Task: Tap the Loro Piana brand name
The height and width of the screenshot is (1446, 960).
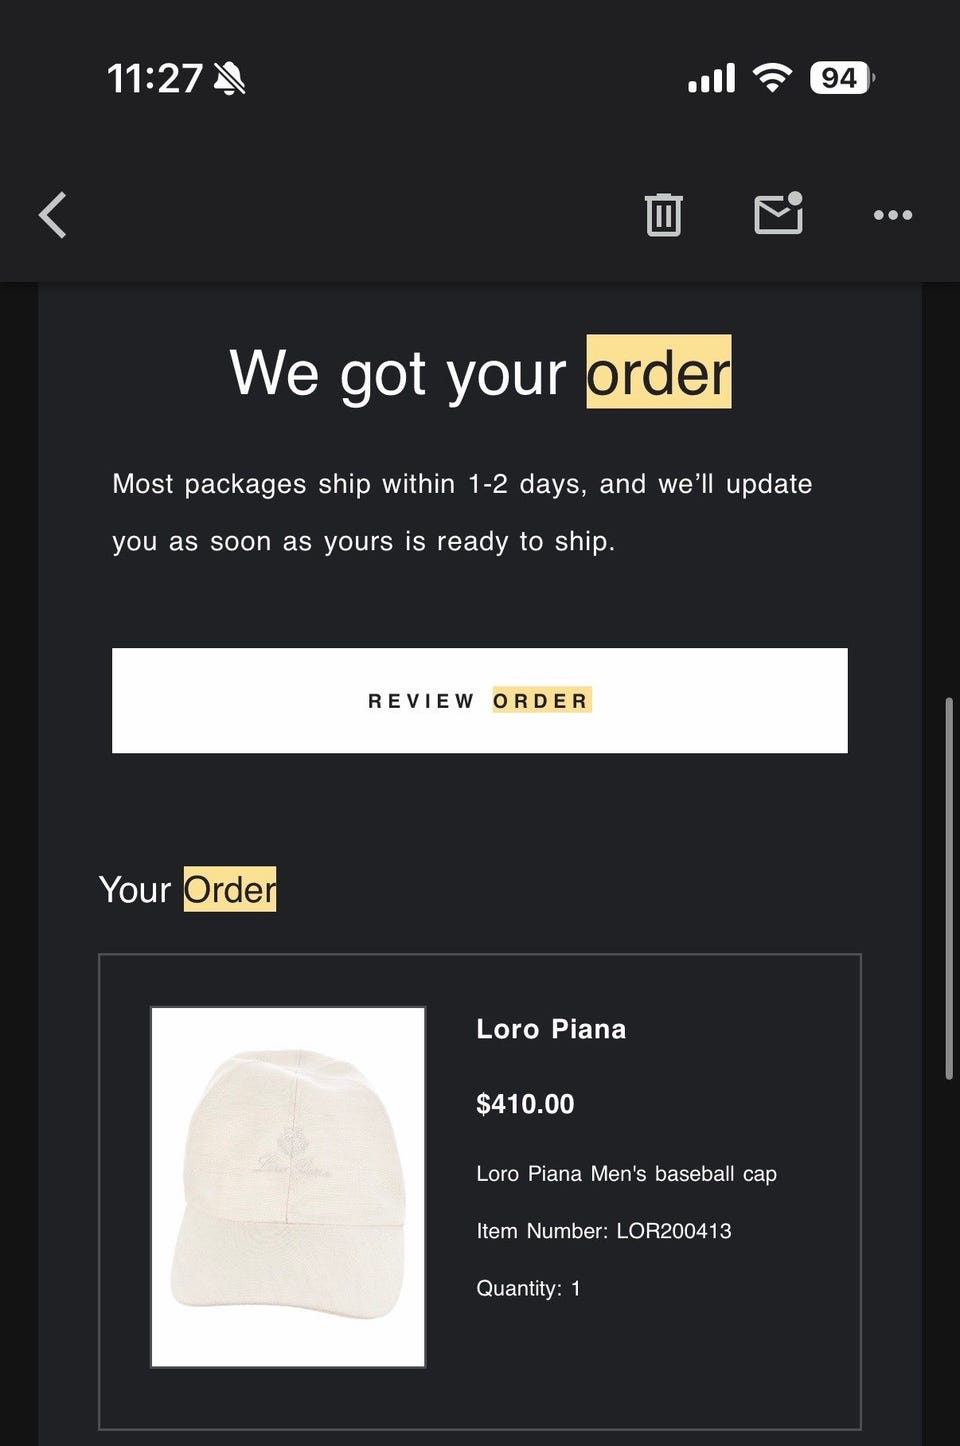Action: coord(551,1029)
